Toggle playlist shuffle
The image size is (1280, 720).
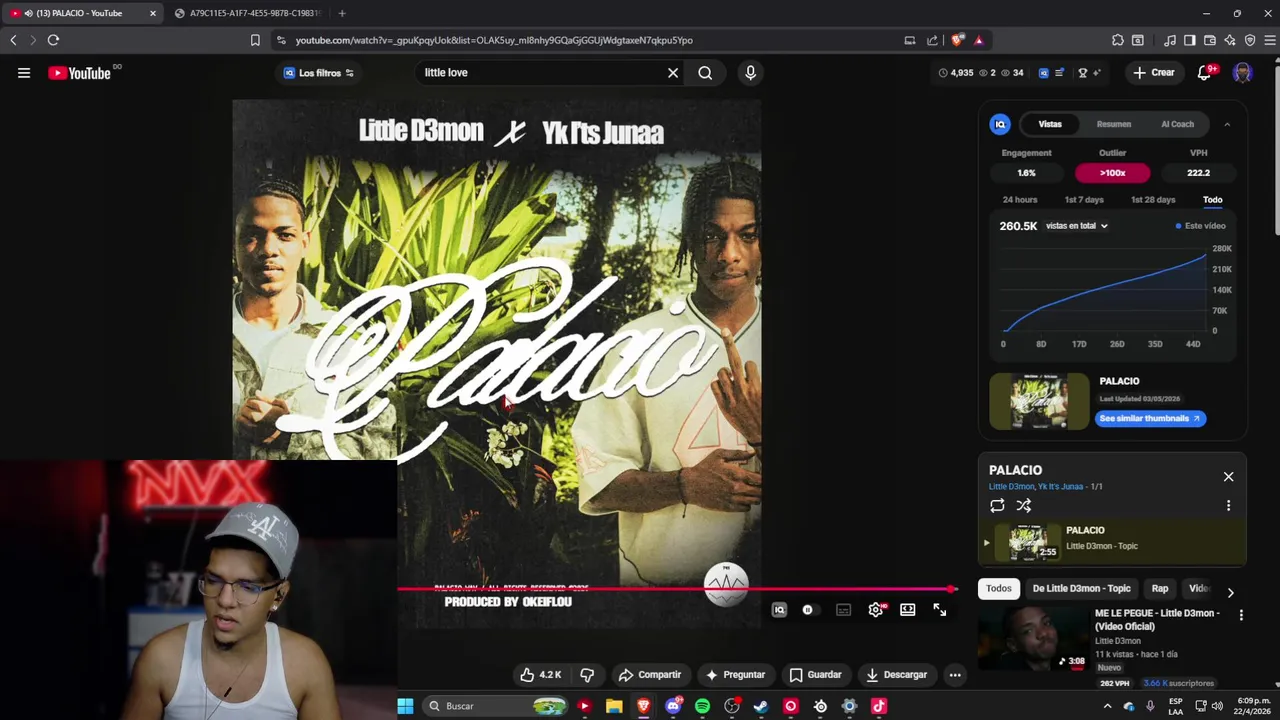[1024, 506]
